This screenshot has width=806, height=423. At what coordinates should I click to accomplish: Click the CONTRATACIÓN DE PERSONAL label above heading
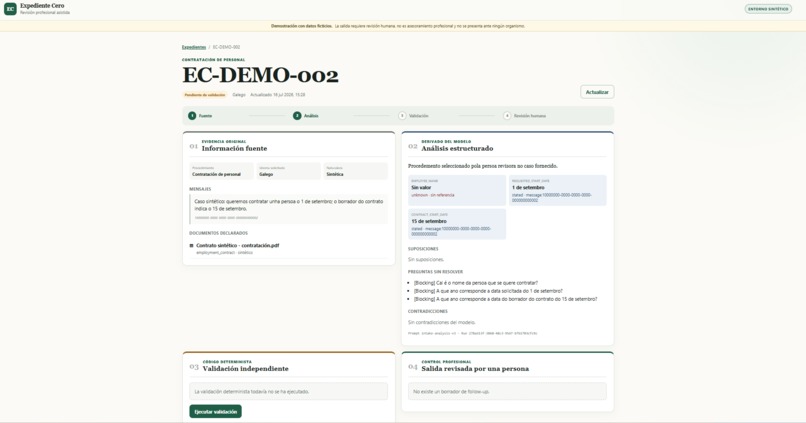(213, 60)
